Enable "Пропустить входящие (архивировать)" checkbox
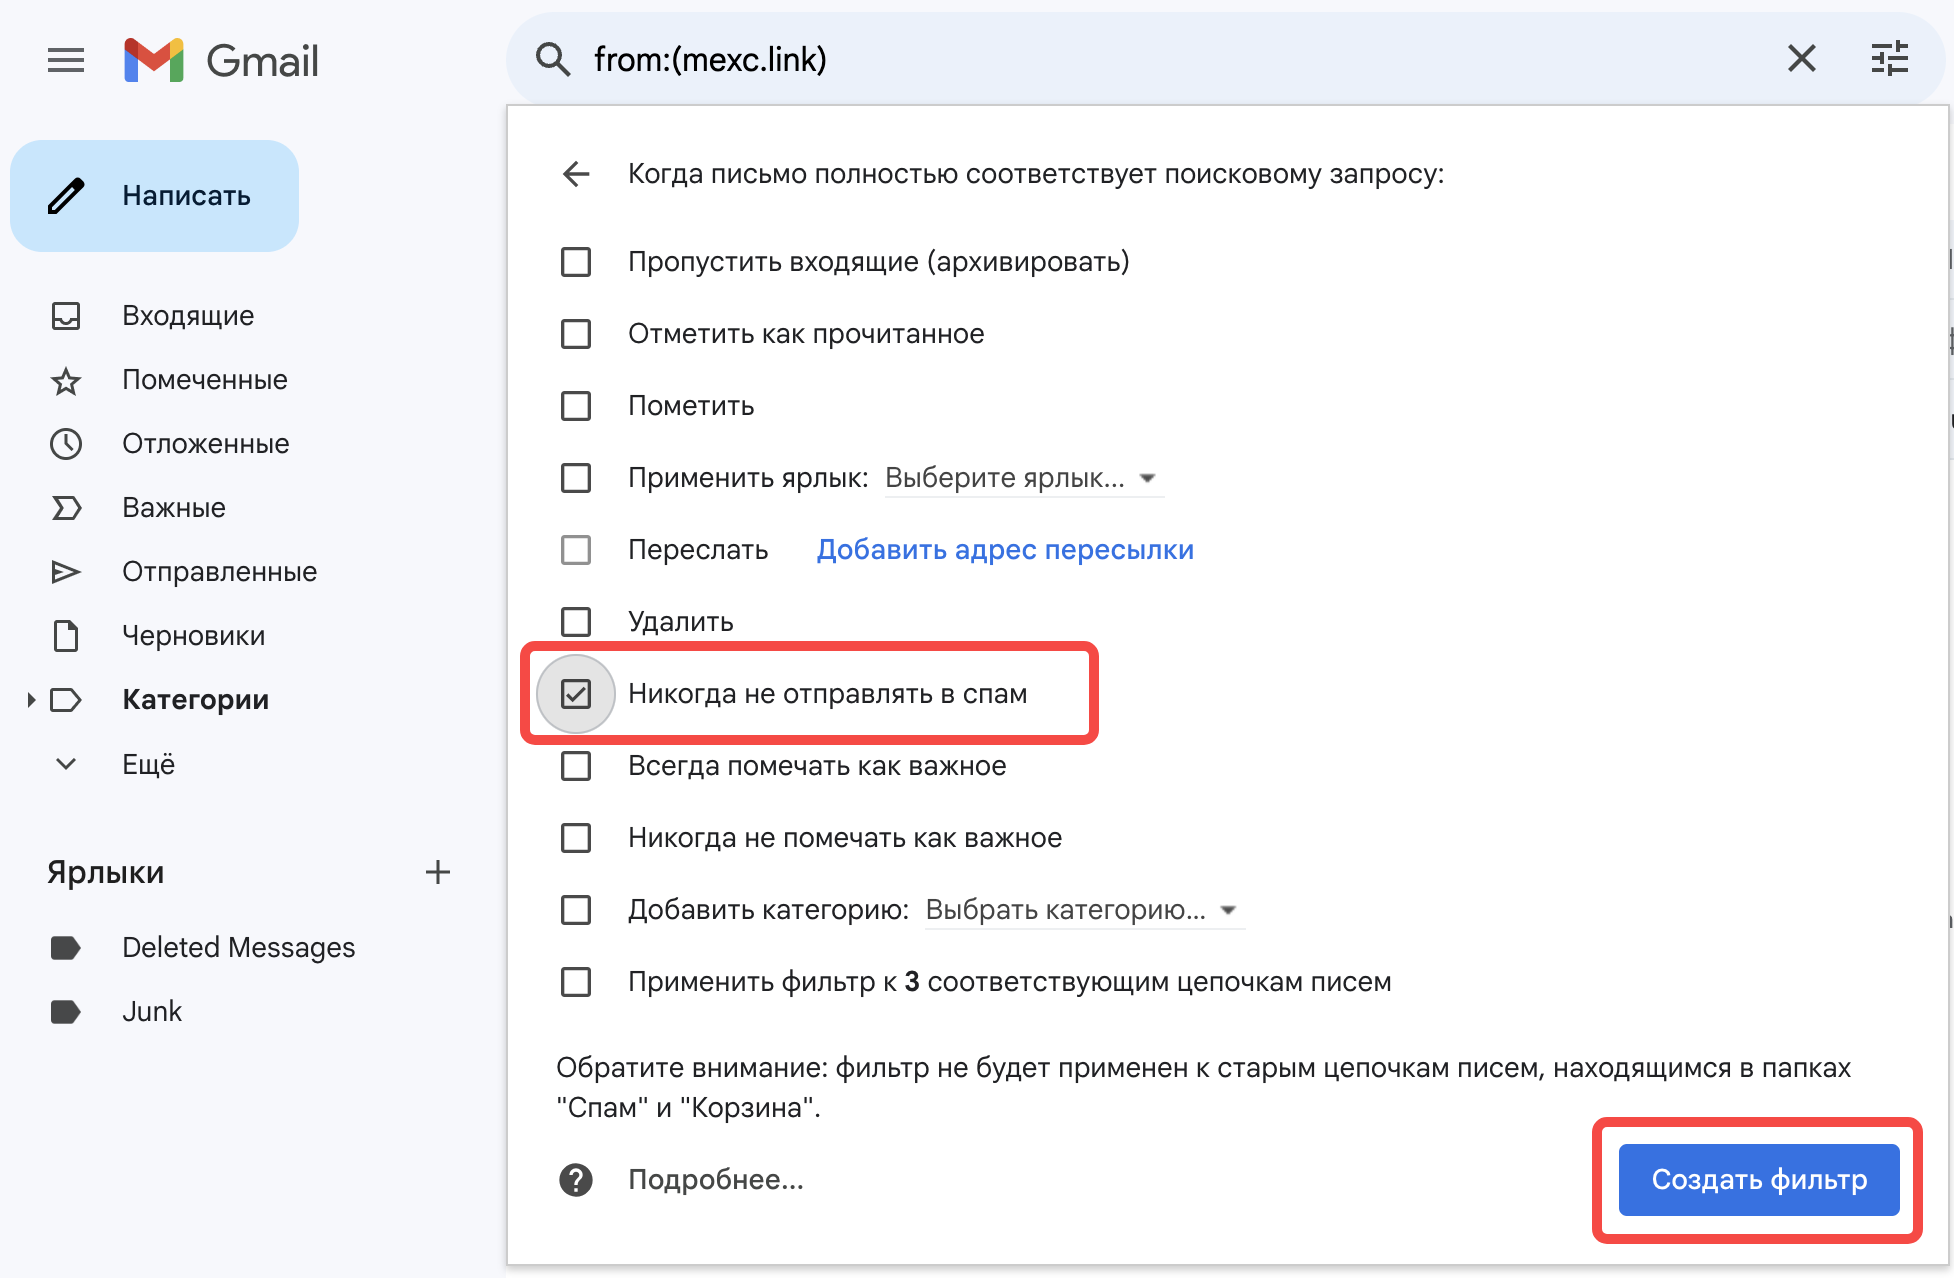1954x1278 pixels. pyautogui.click(x=576, y=262)
